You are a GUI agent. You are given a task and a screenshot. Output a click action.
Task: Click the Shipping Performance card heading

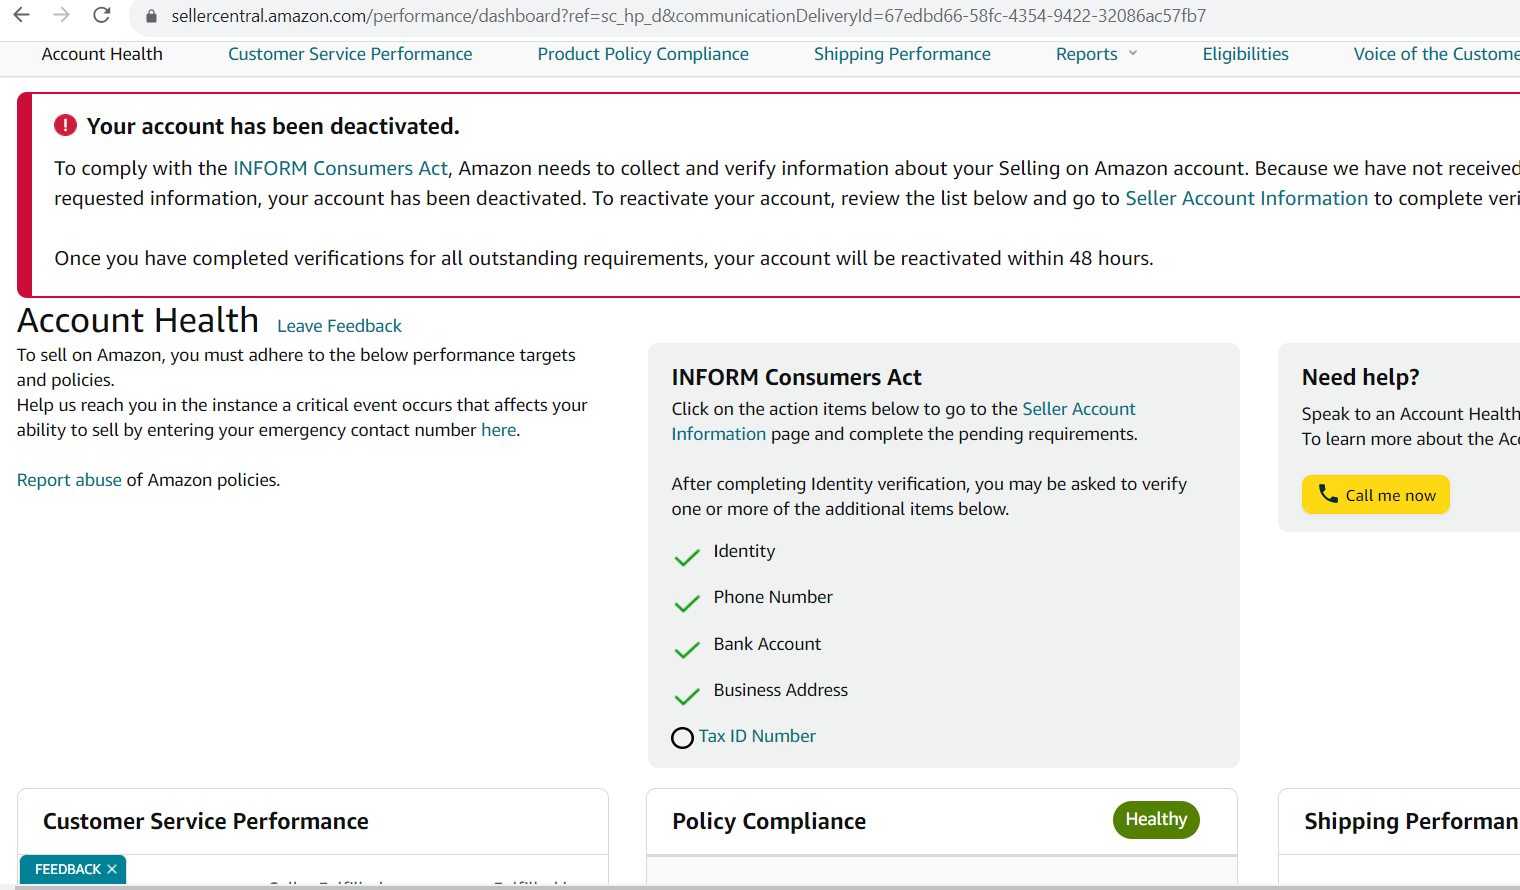click(1411, 821)
